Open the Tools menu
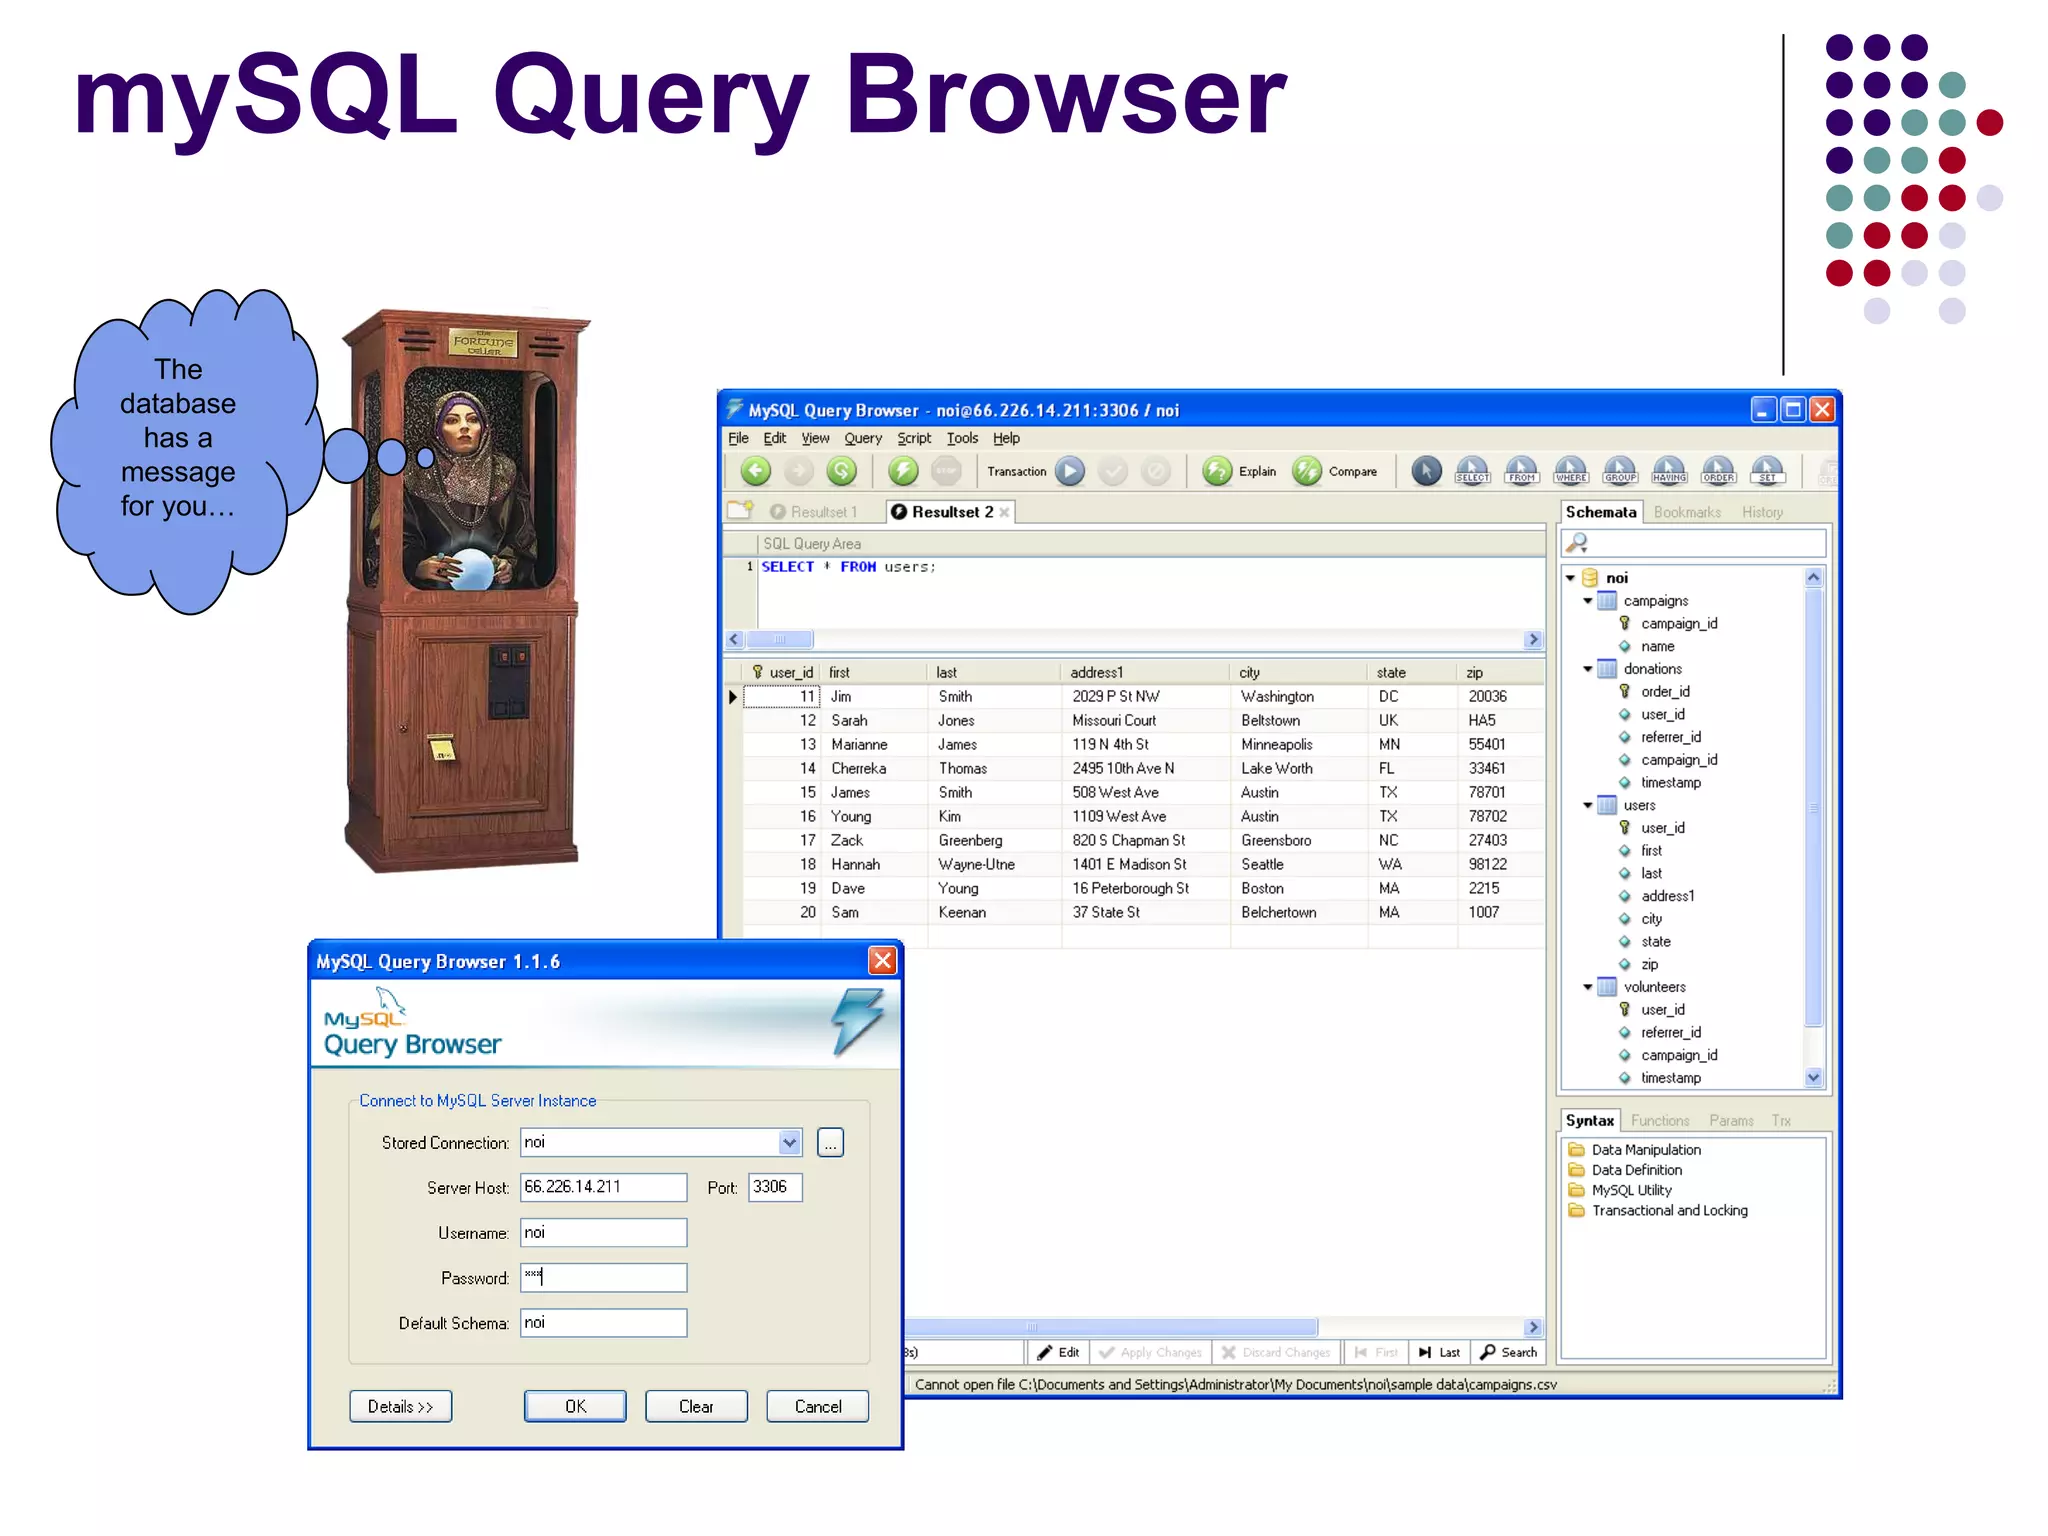The height and width of the screenshot is (1536, 2048). click(962, 438)
